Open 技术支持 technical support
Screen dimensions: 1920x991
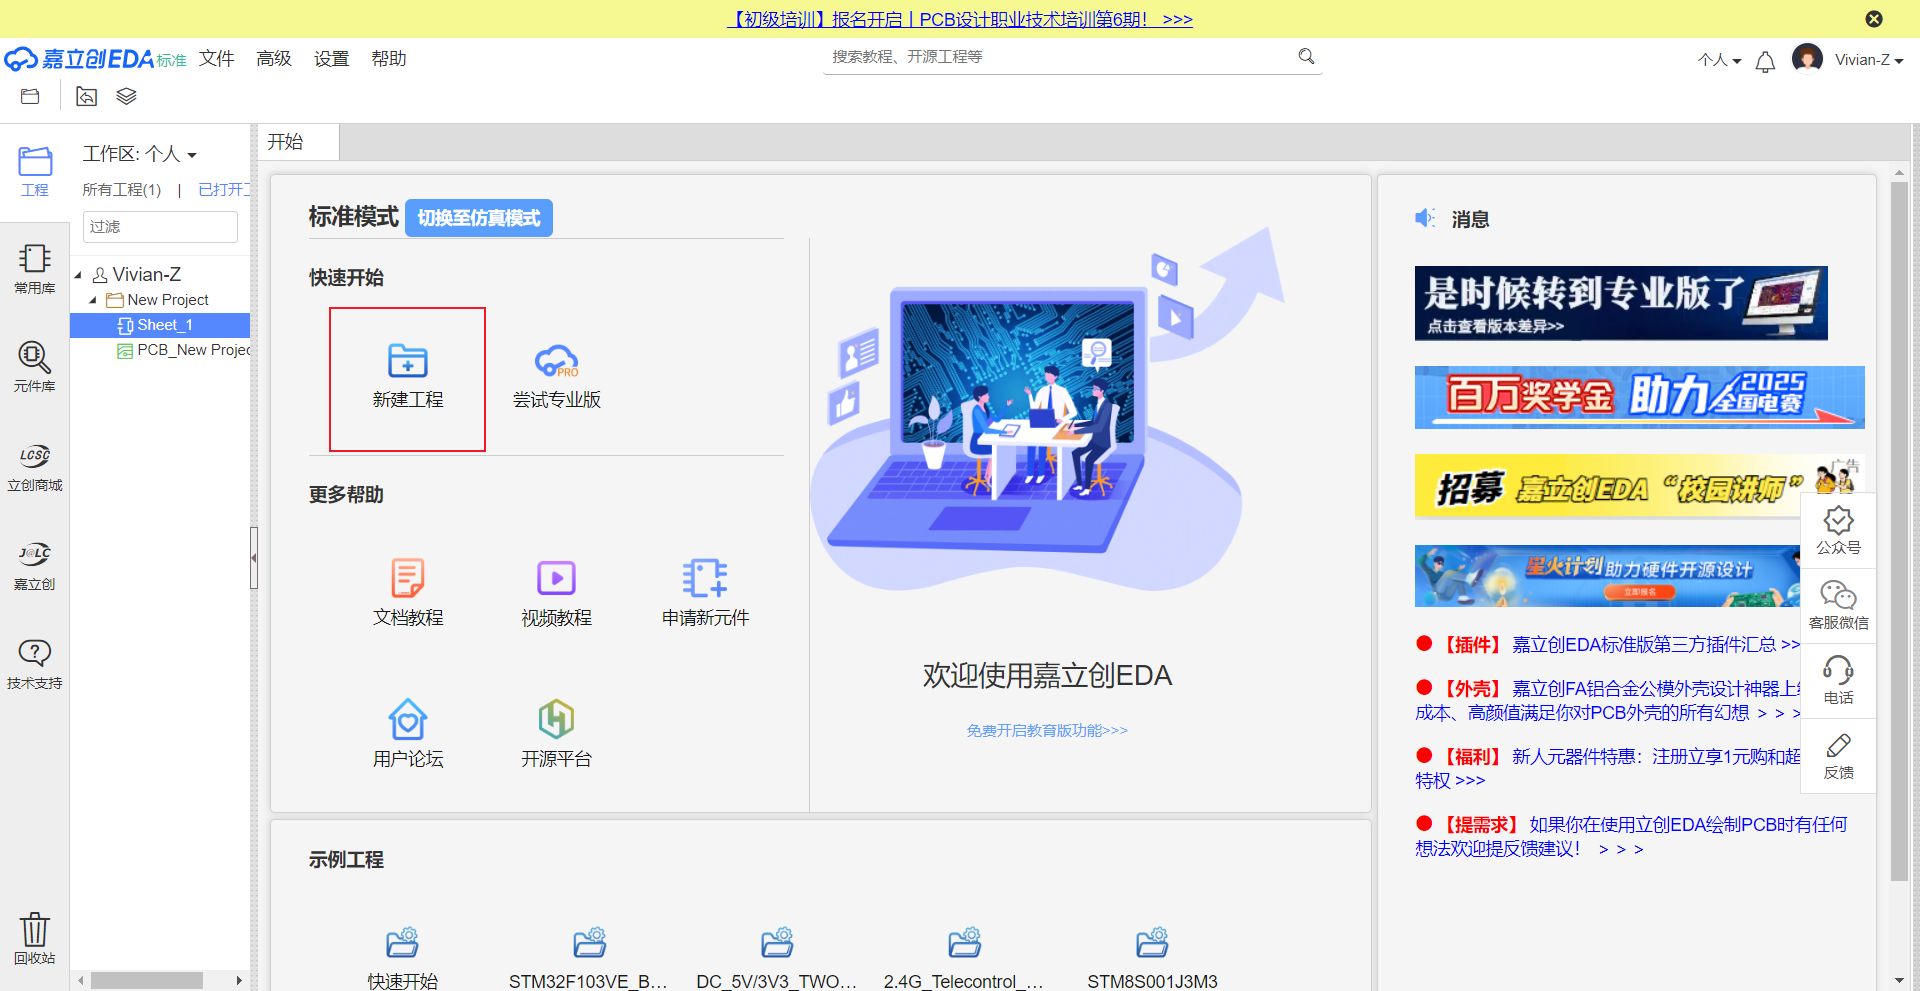(x=35, y=664)
